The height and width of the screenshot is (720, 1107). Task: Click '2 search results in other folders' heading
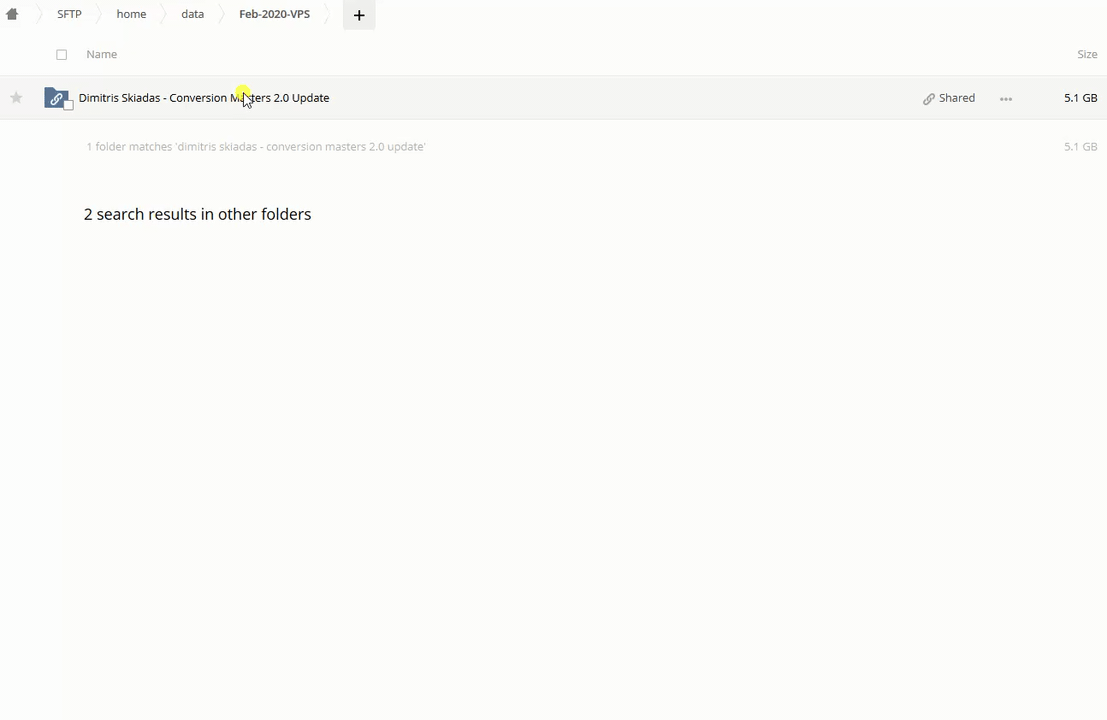[197, 214]
